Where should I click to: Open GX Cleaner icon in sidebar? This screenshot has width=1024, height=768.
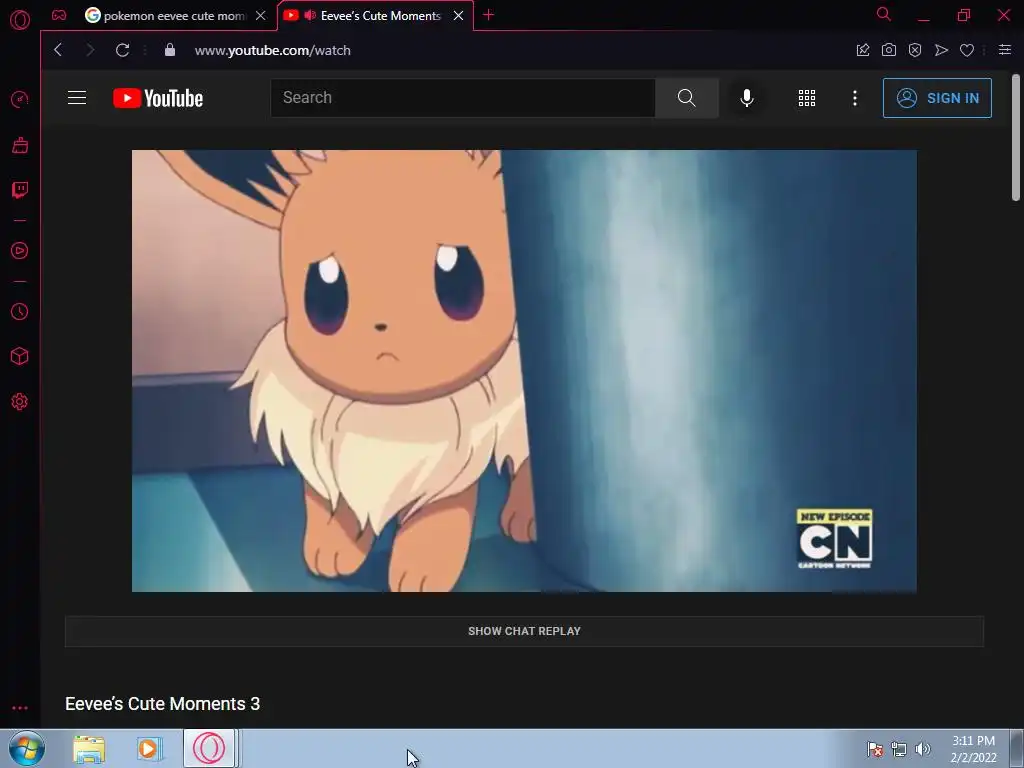coord(20,145)
